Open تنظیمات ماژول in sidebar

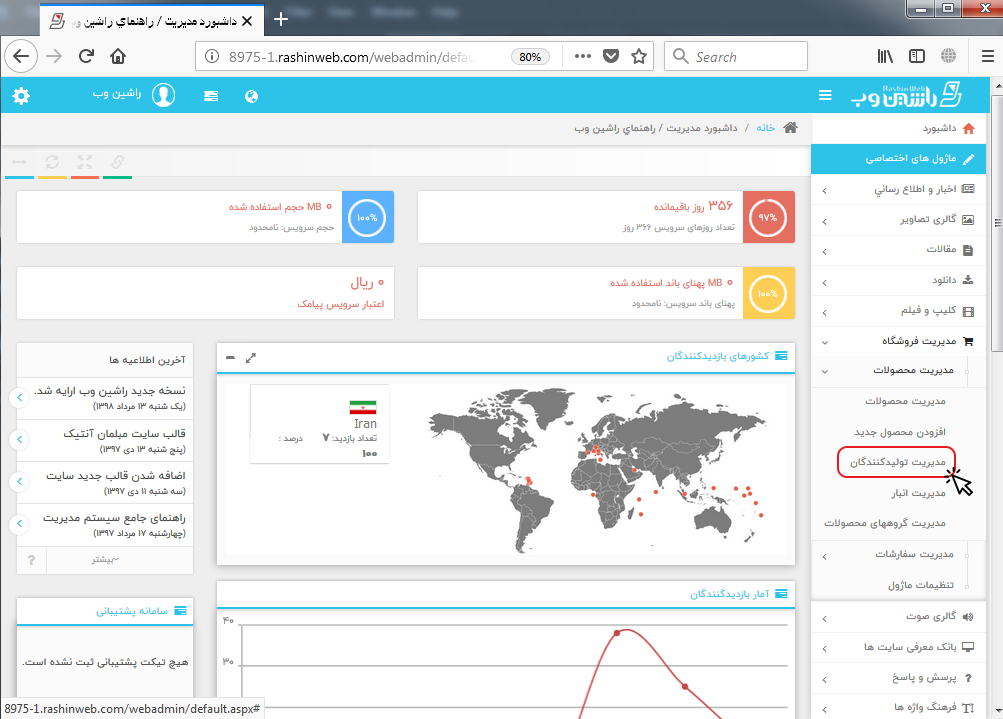pyautogui.click(x=920, y=585)
